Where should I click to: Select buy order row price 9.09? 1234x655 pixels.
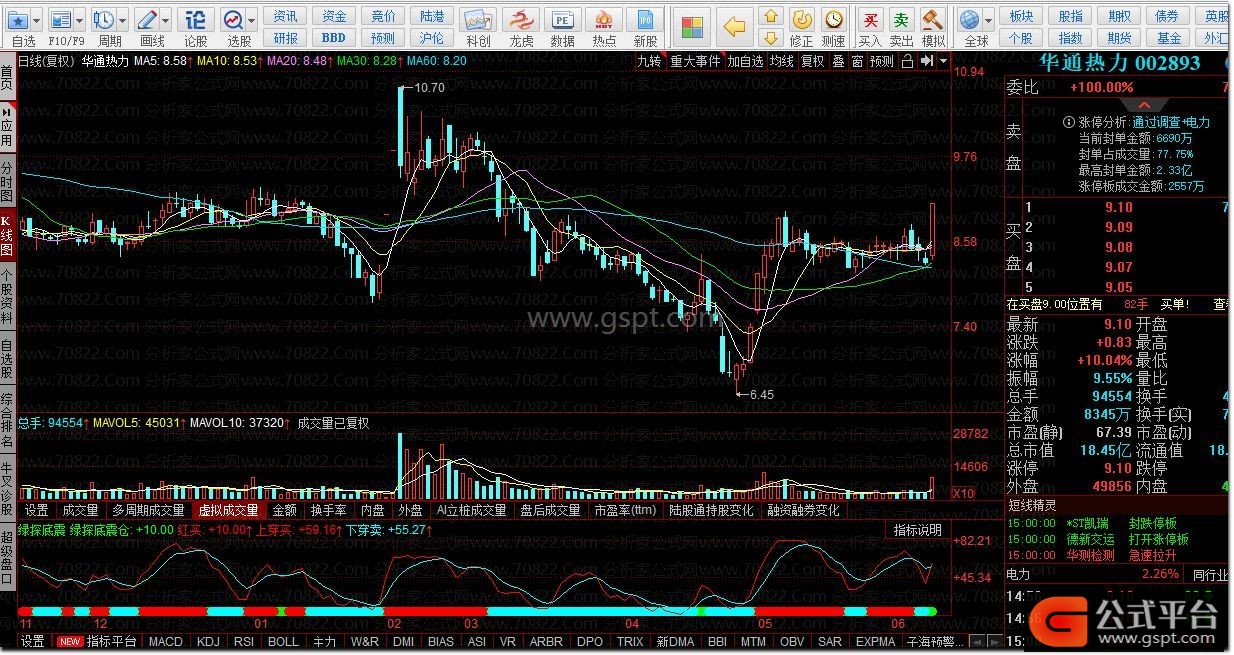[1119, 227]
